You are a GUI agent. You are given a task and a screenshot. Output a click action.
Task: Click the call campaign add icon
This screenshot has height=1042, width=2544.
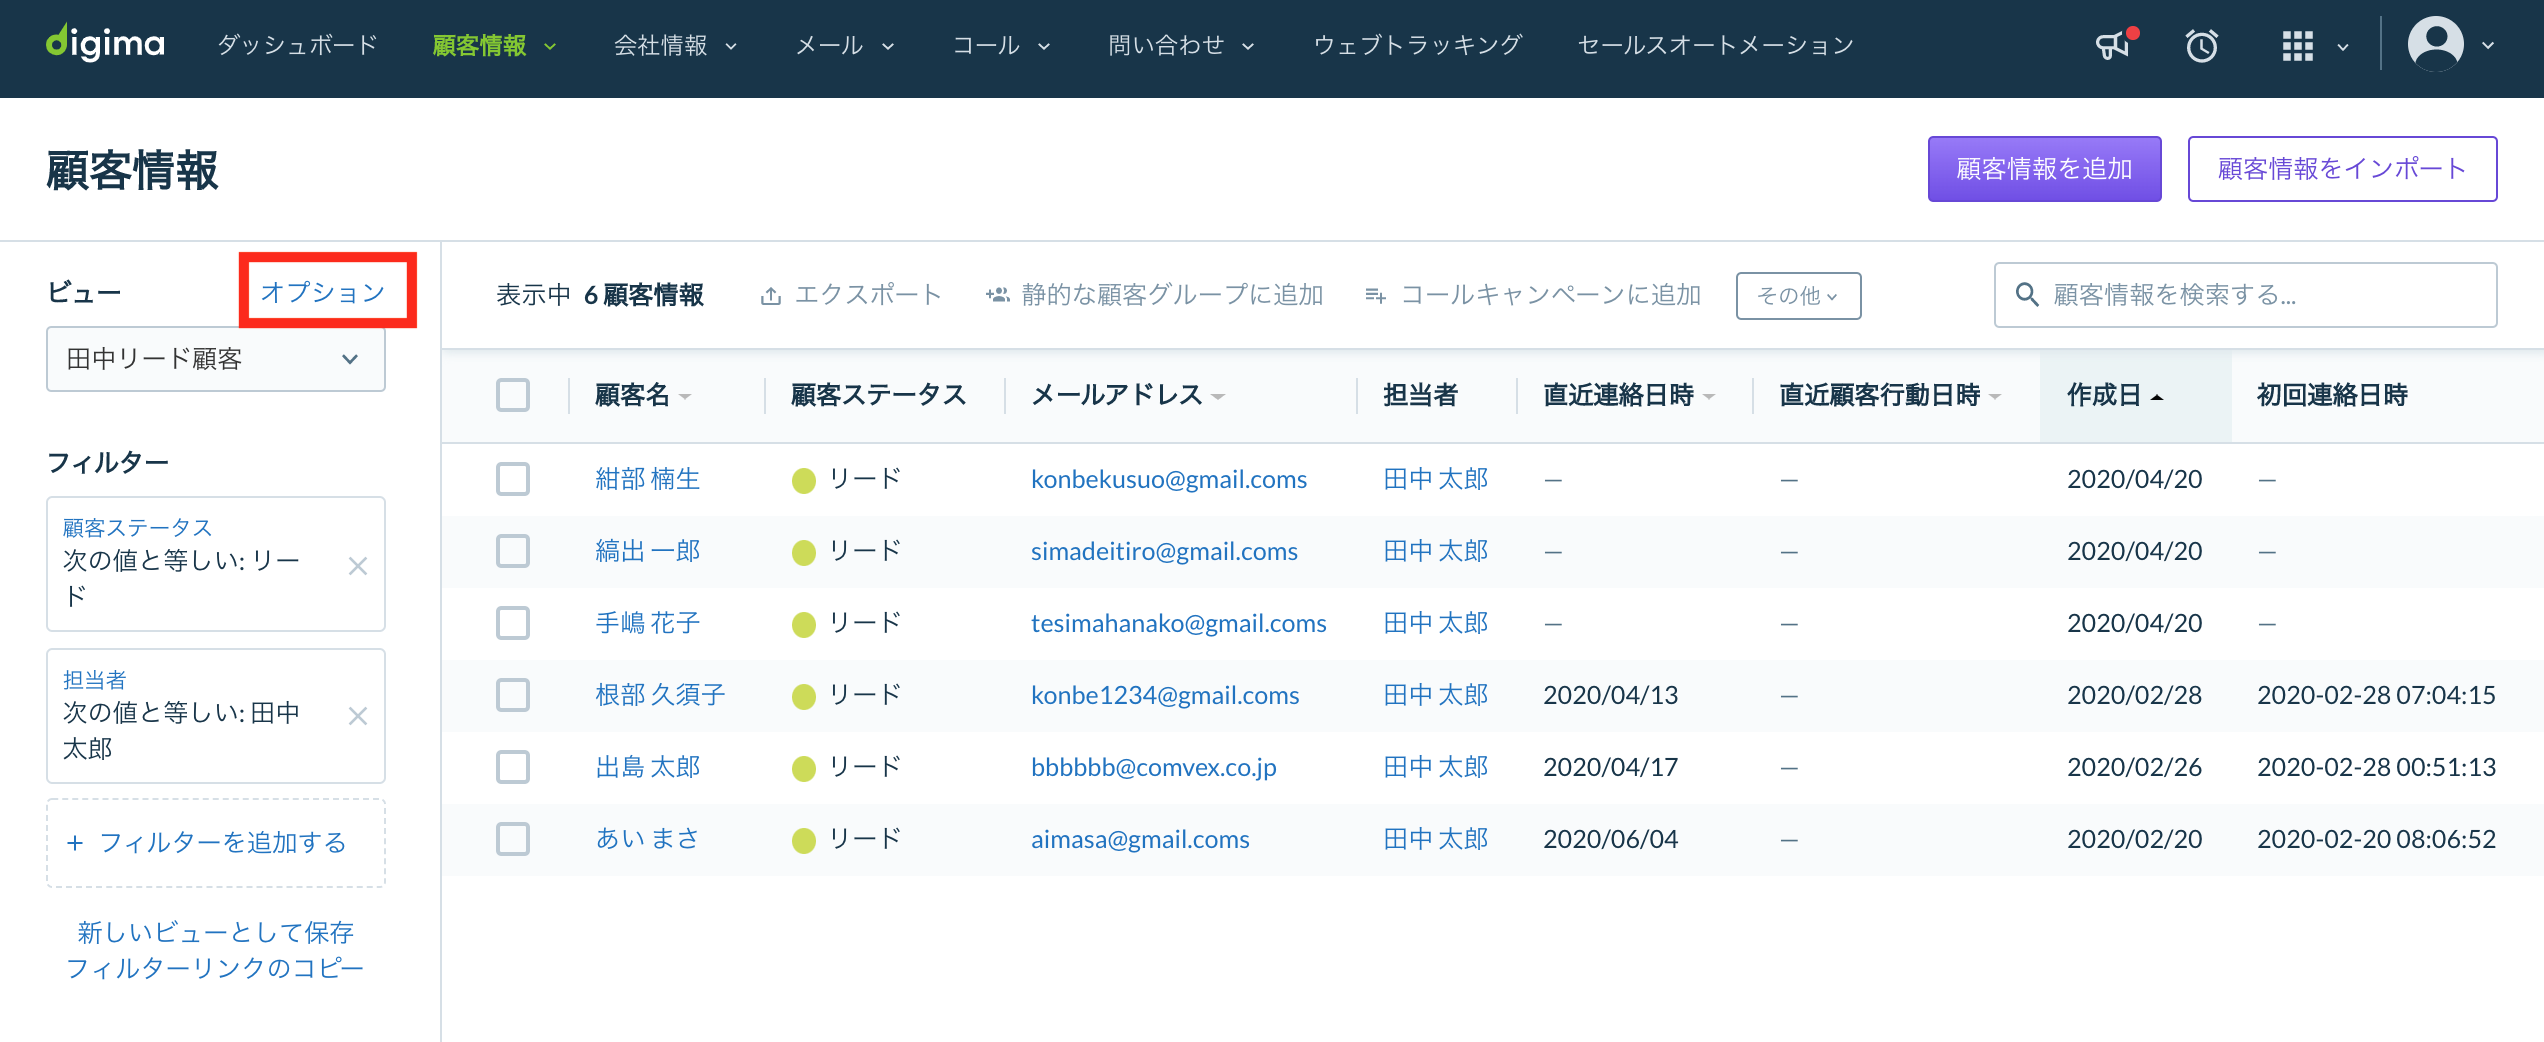click(x=1375, y=296)
